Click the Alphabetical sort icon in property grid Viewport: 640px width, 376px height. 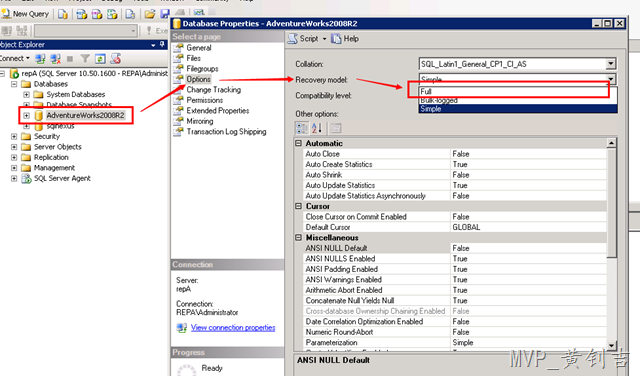pyautogui.click(x=317, y=128)
